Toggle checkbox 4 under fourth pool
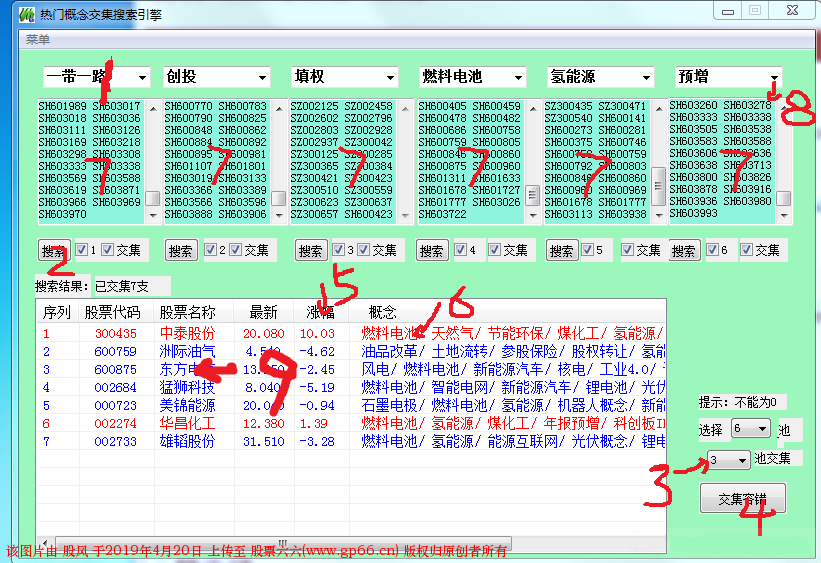Screen dimensions: 821x563 pyautogui.click(x=460, y=250)
